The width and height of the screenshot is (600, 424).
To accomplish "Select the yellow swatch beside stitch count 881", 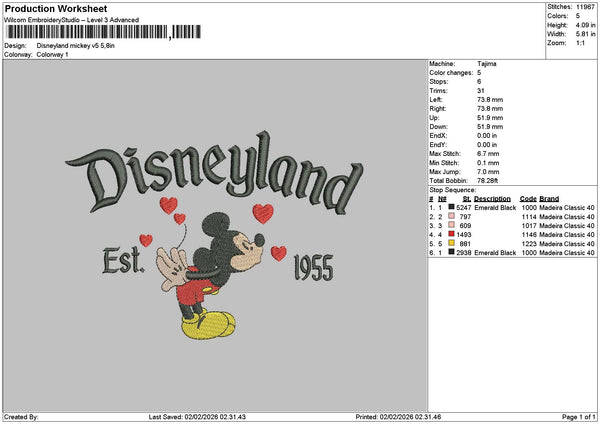I will tap(452, 243).
